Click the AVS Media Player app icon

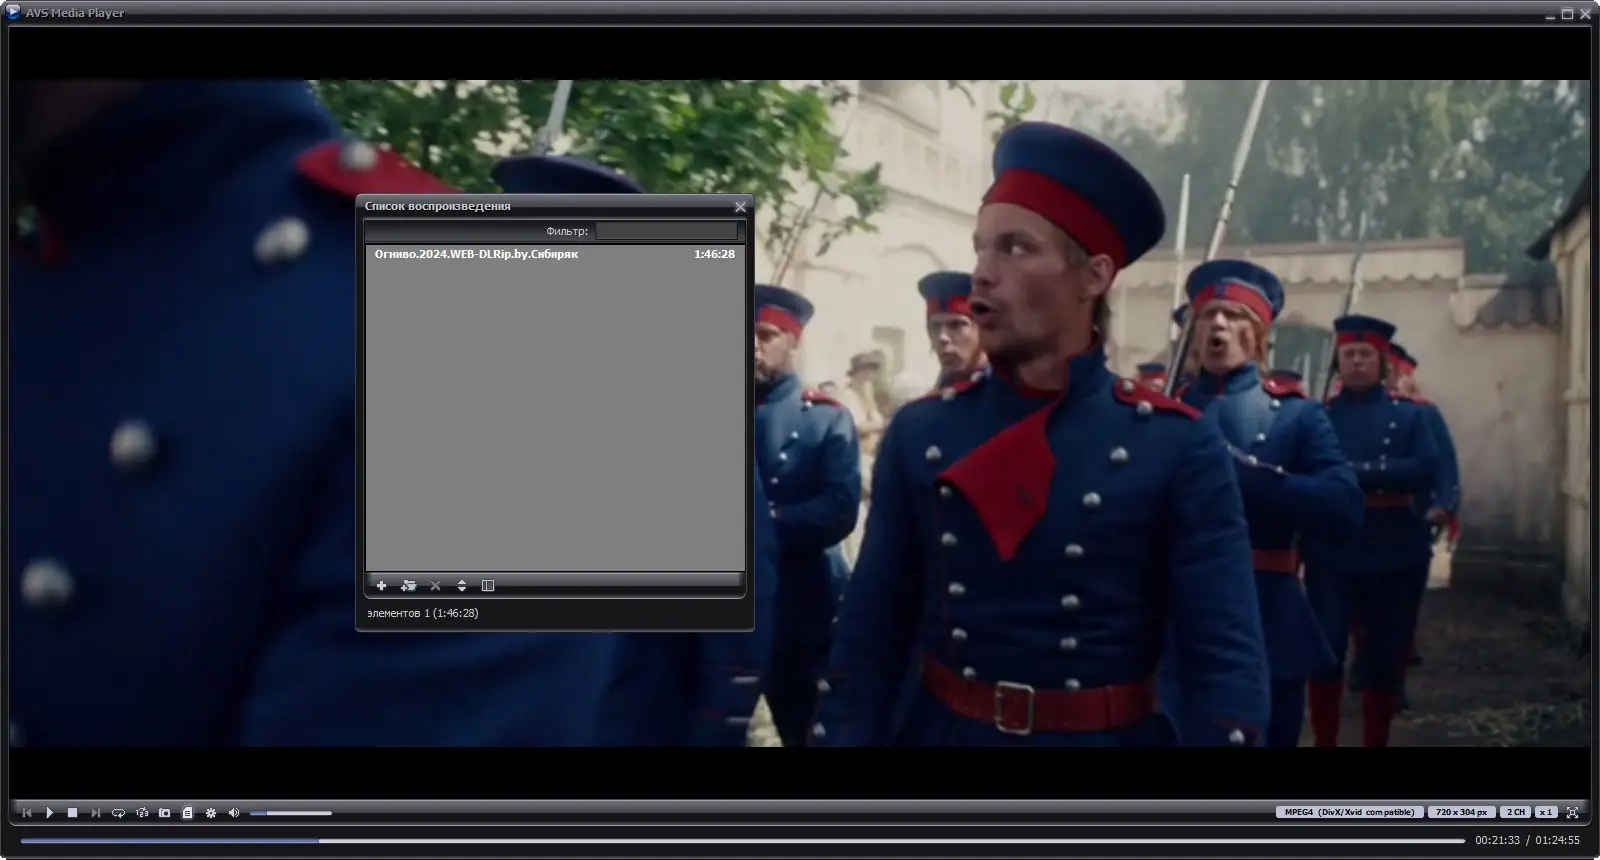pos(14,13)
